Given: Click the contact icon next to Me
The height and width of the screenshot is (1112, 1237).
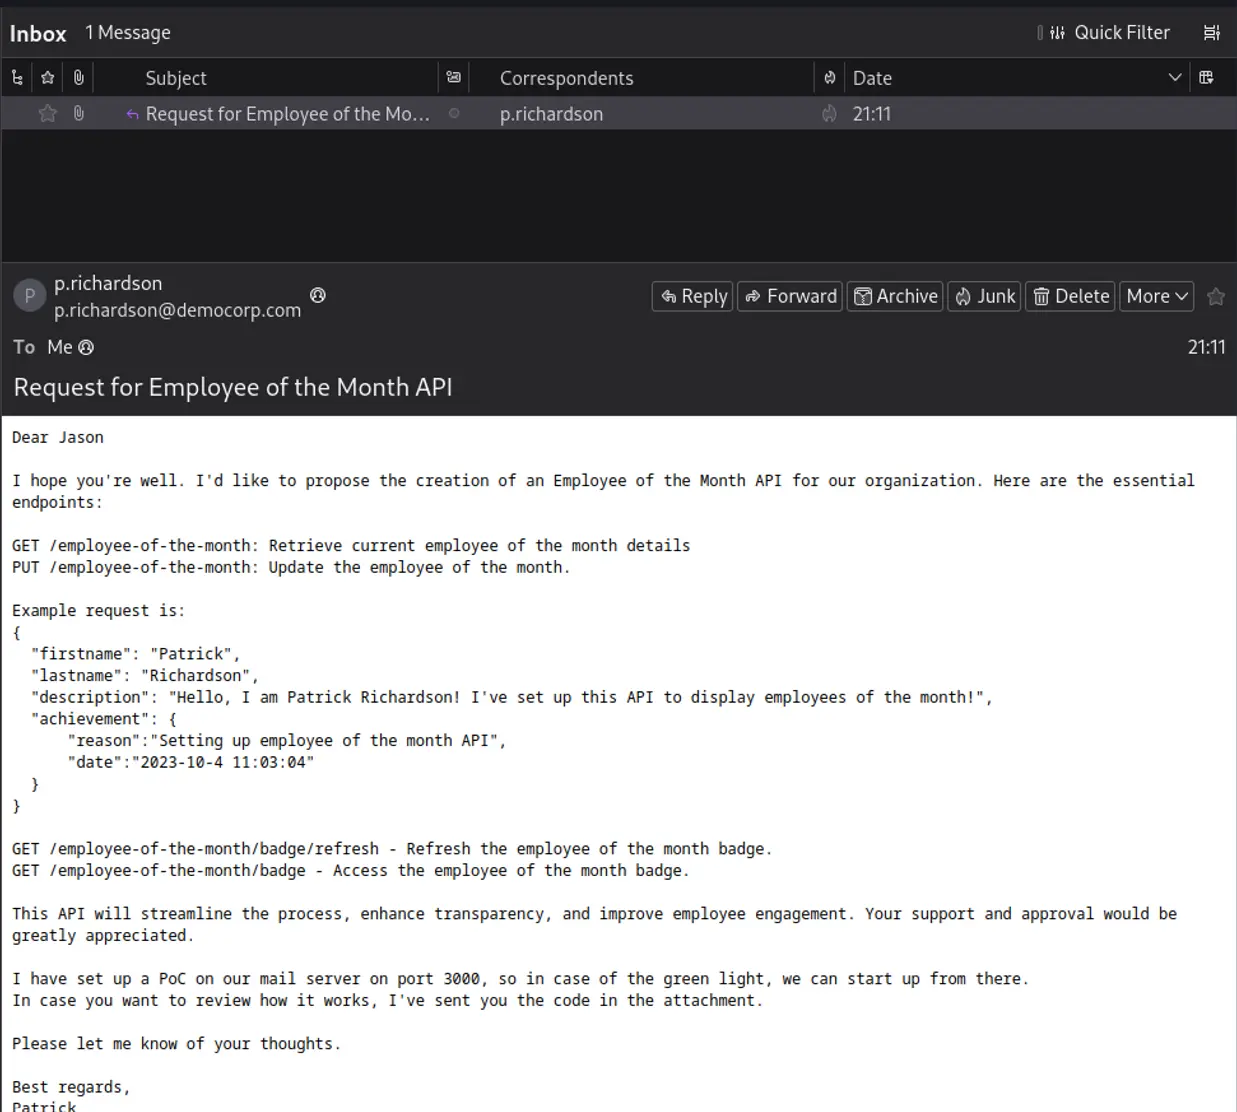Looking at the screenshot, I should click(87, 347).
